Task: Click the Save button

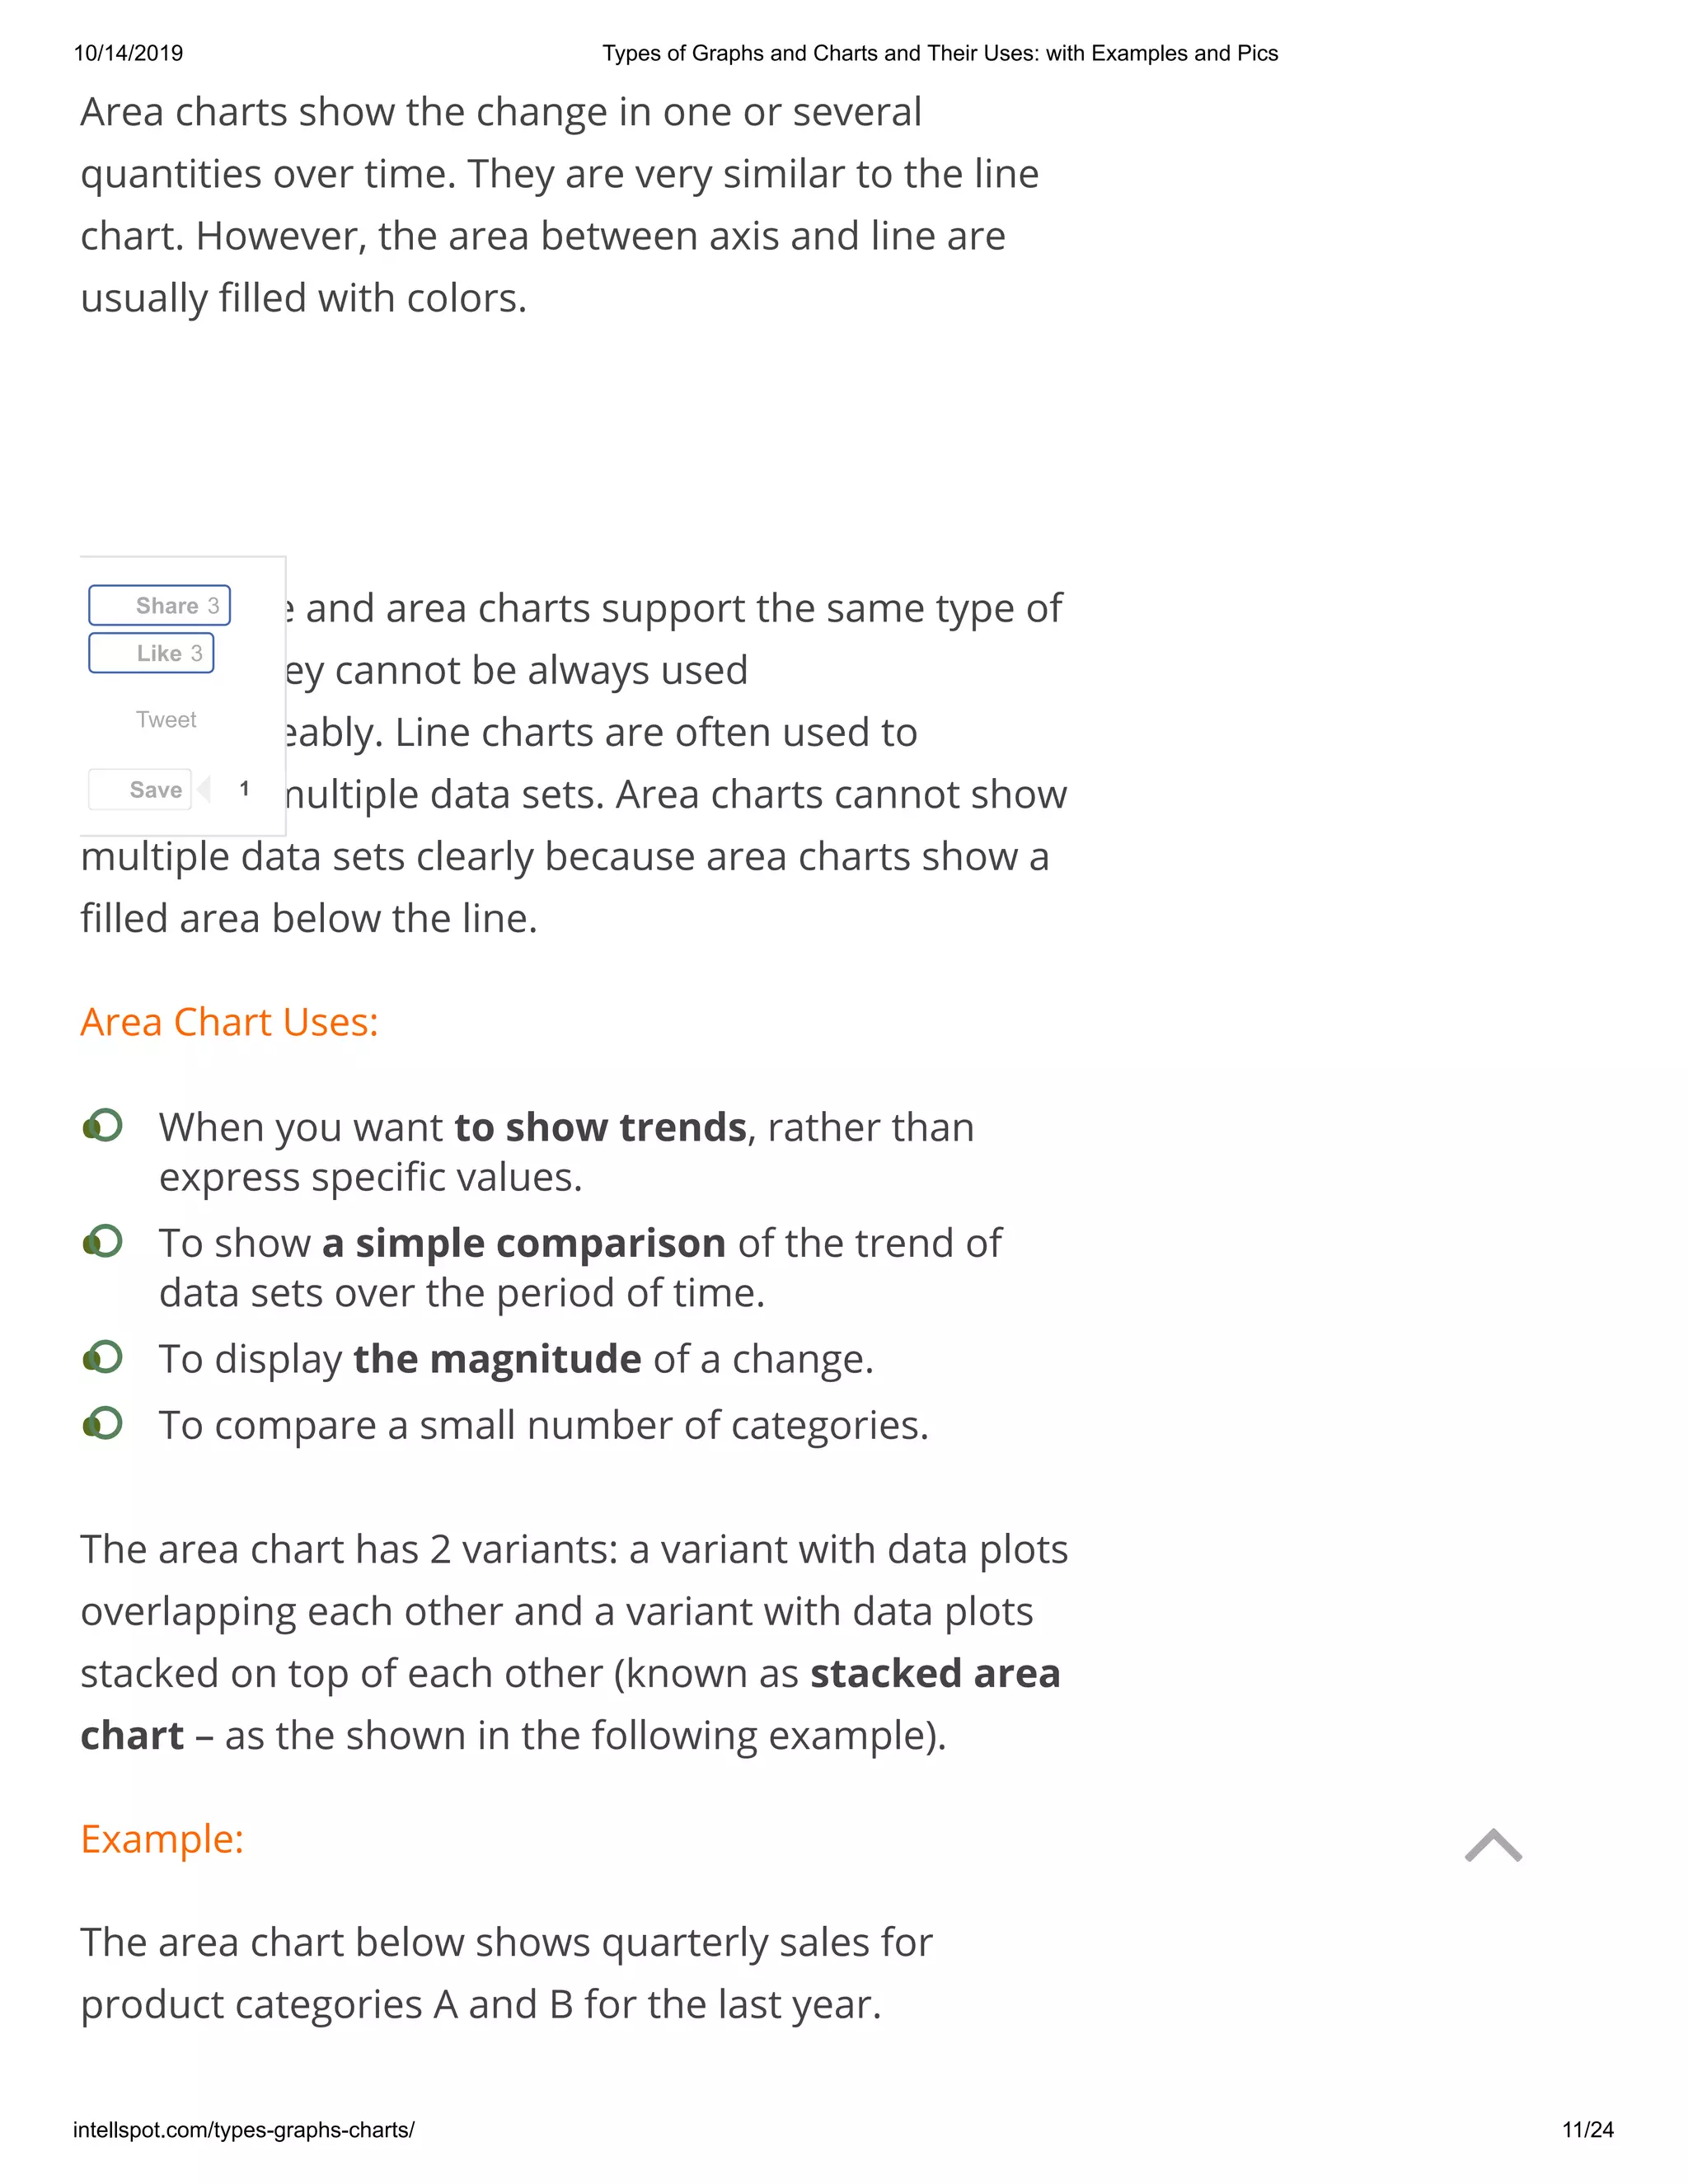Action: [x=140, y=790]
